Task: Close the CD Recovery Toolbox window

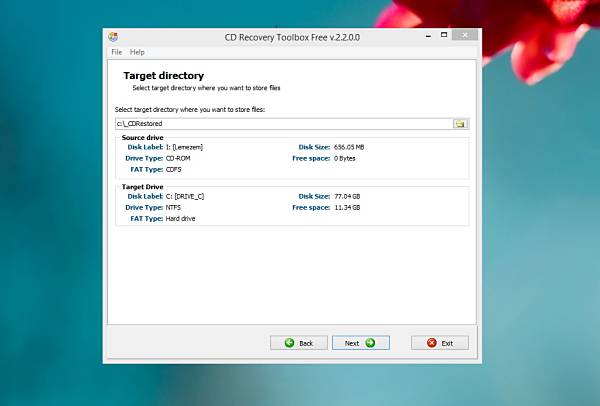Action: [465, 35]
